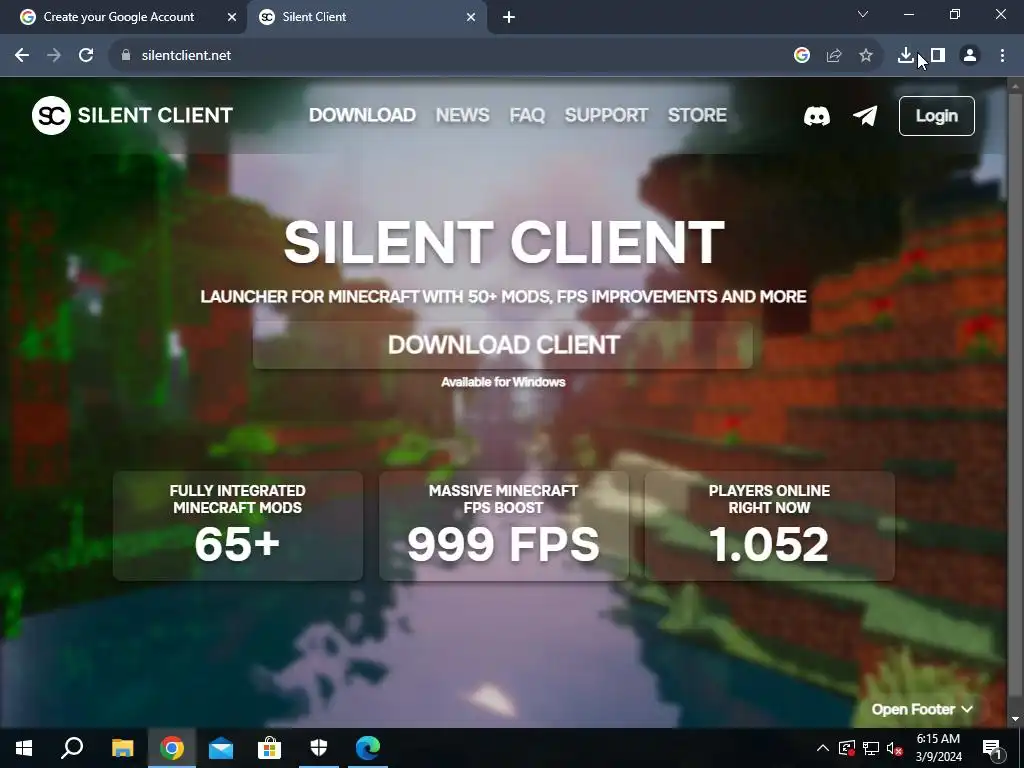Close the Silent Client tab
Viewport: 1024px width, 768px height.
pos(471,17)
